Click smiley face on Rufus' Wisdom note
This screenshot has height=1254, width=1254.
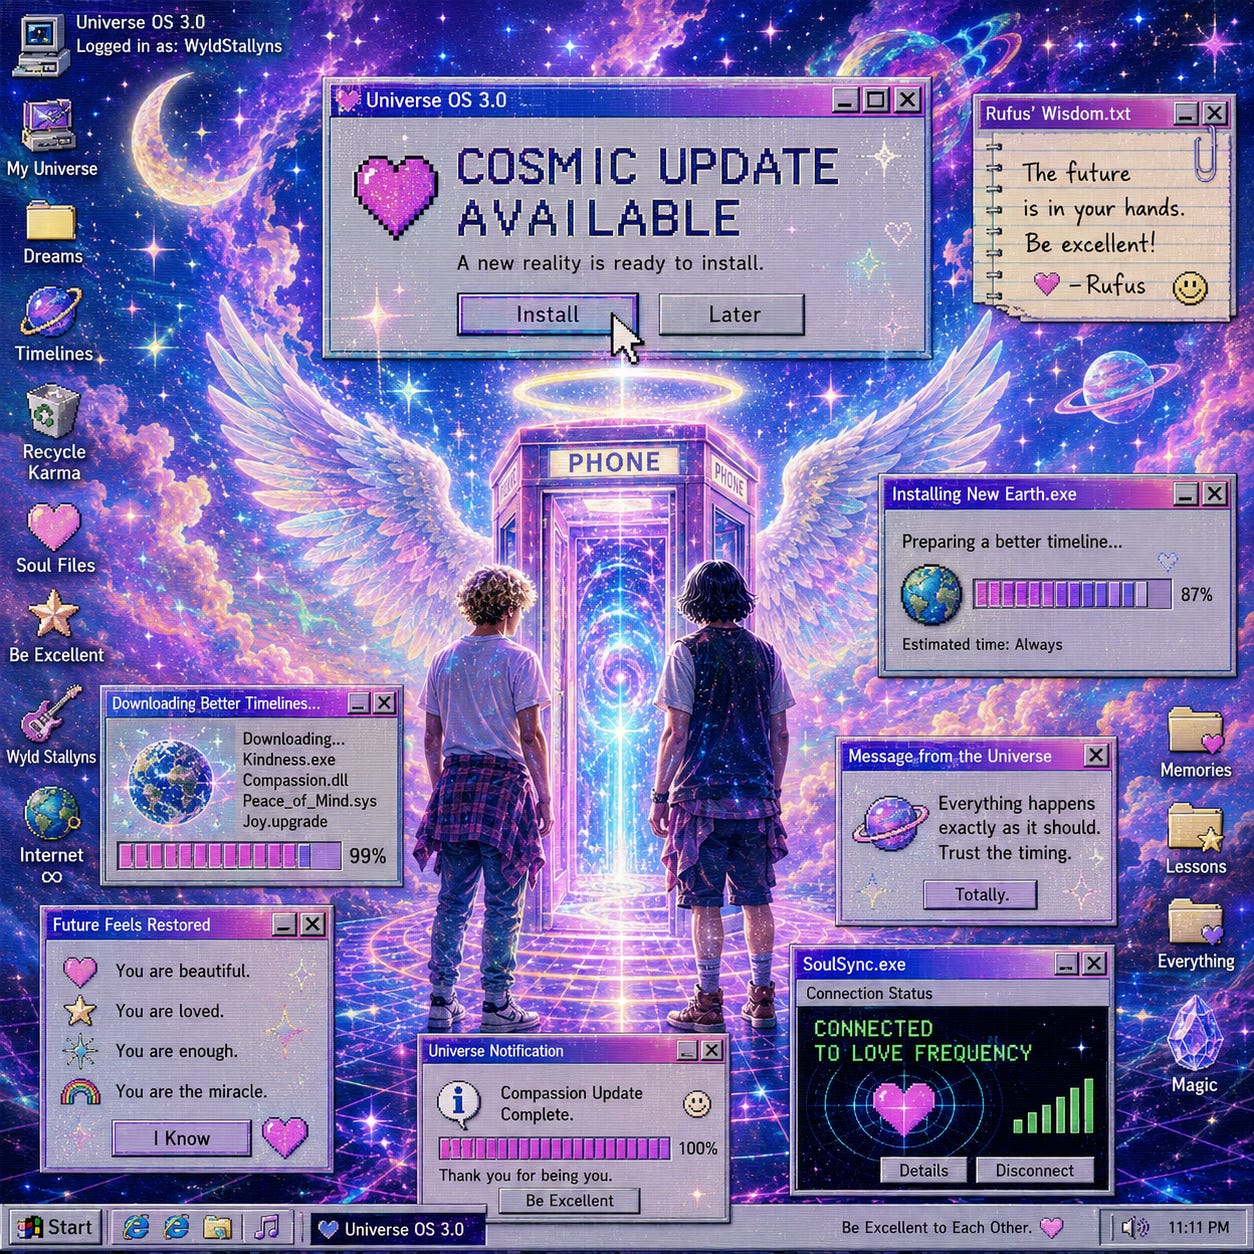pos(1190,288)
